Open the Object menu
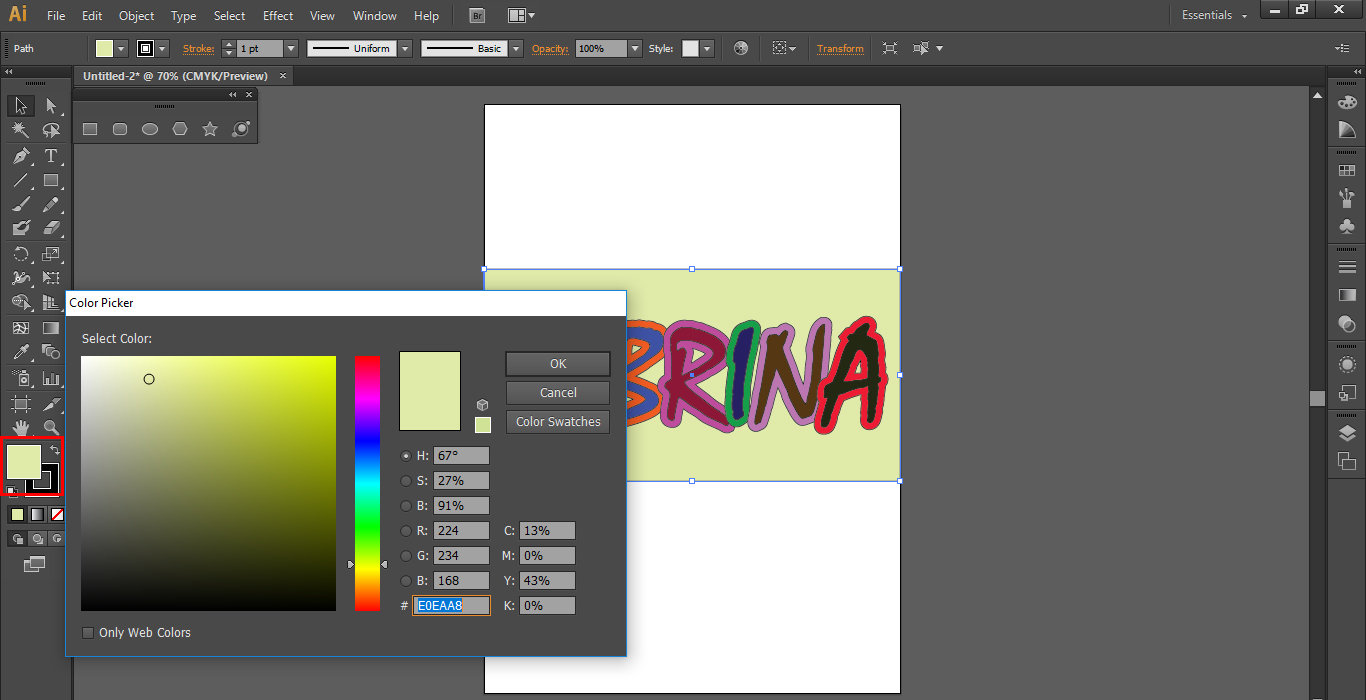The width and height of the screenshot is (1366, 700). (x=136, y=15)
